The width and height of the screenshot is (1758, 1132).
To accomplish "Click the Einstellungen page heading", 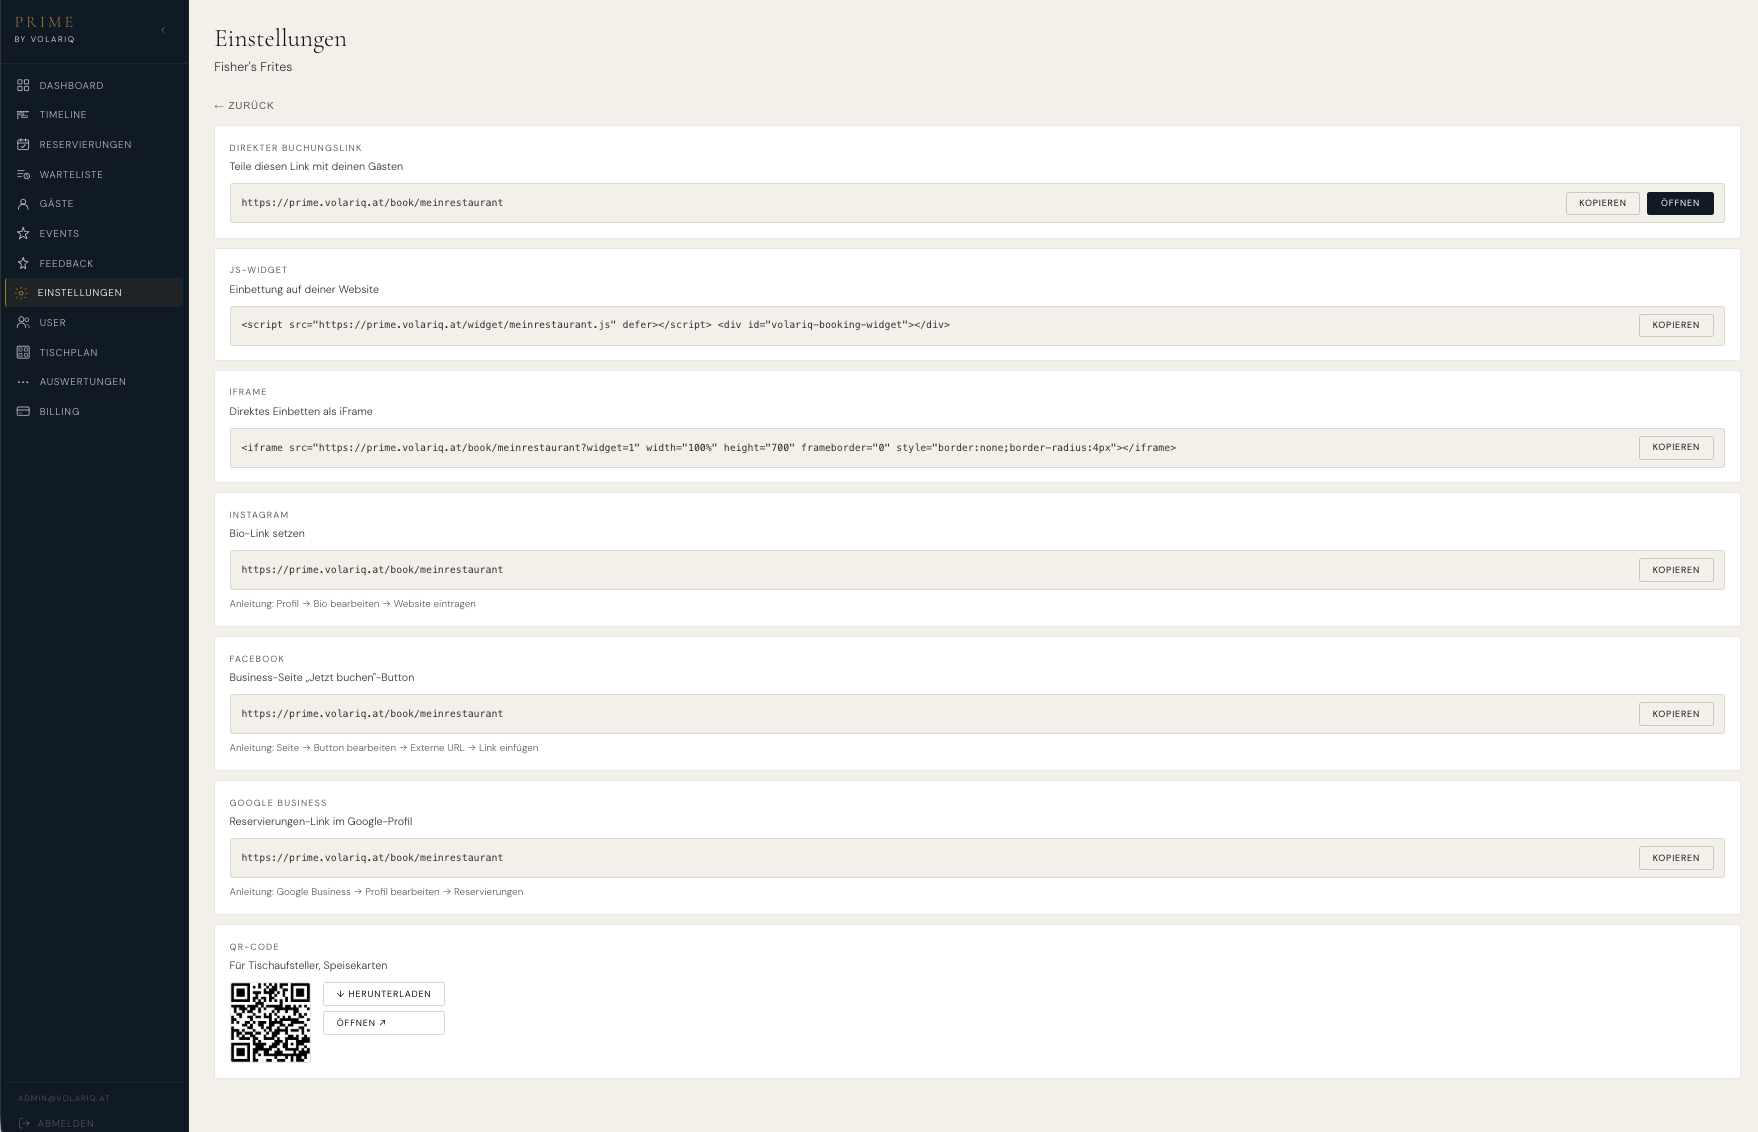I will [281, 38].
